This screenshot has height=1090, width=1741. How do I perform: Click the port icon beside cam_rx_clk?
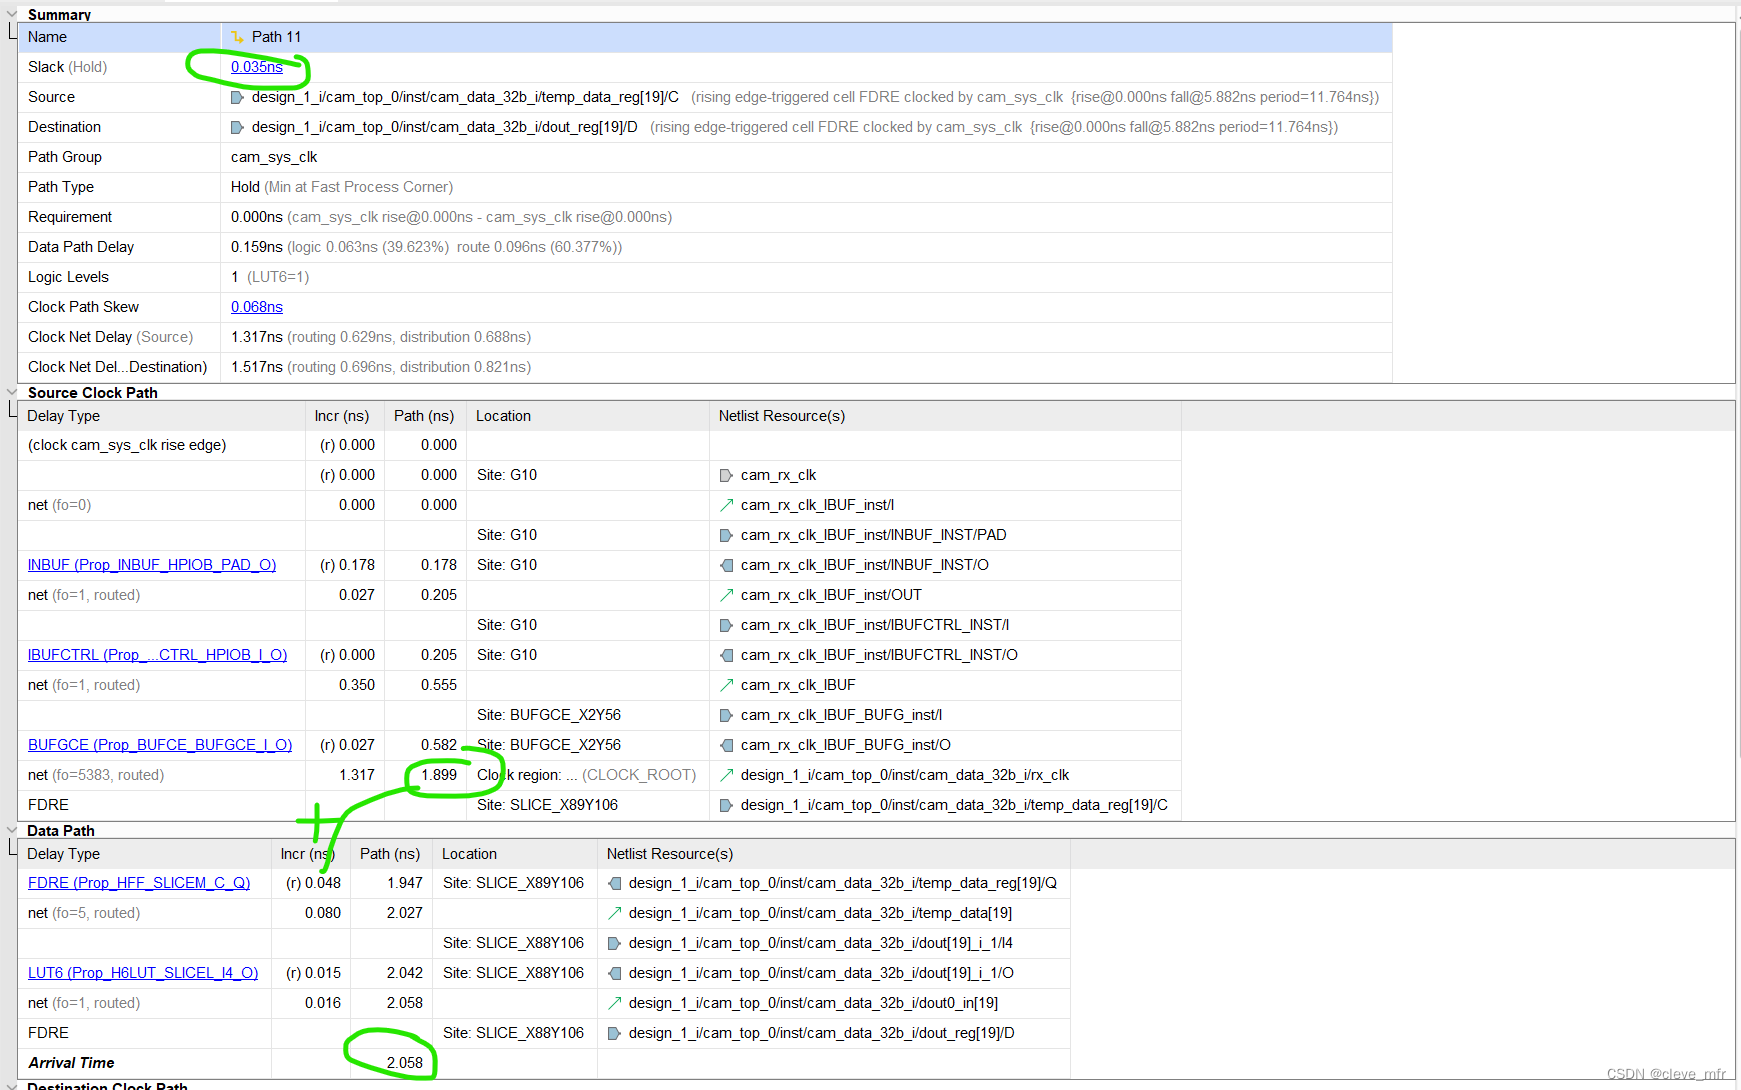point(727,475)
